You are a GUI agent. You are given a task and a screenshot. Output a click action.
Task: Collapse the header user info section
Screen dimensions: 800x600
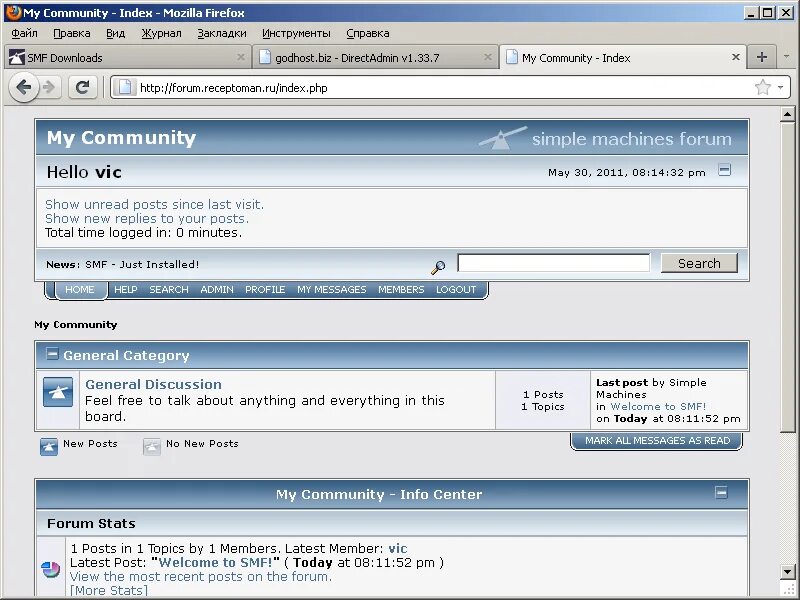point(724,169)
